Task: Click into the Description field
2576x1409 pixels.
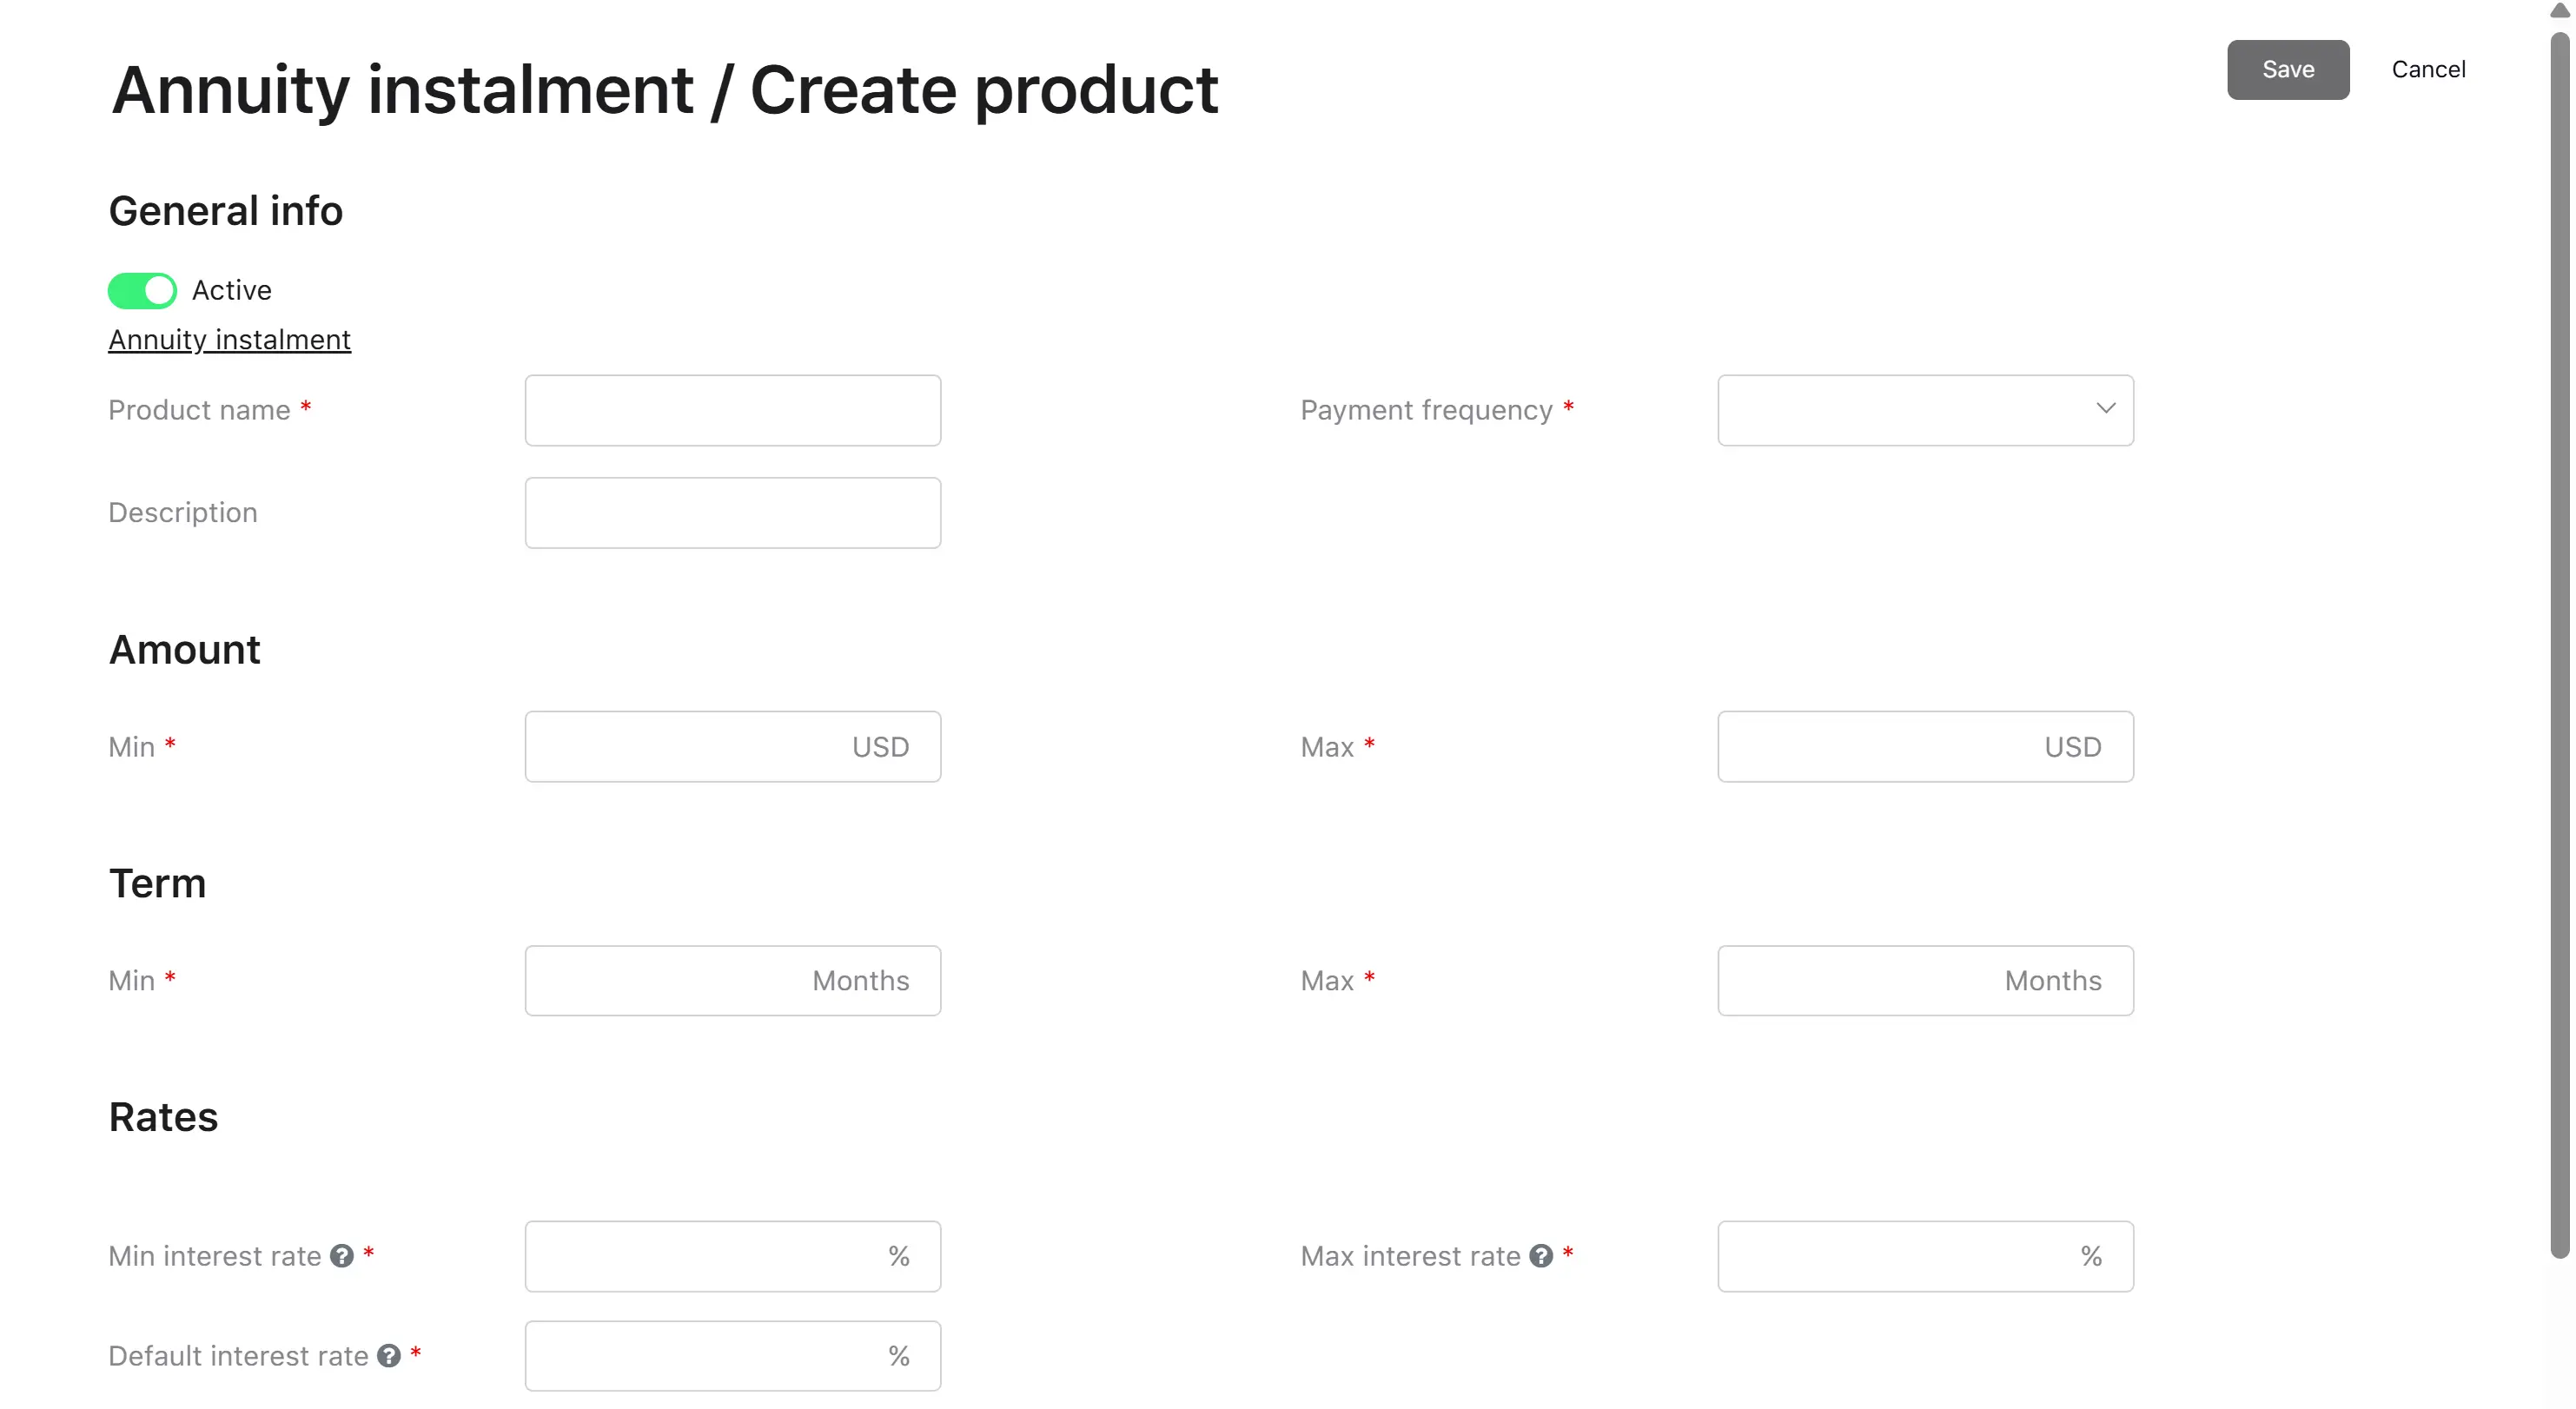Action: click(733, 513)
